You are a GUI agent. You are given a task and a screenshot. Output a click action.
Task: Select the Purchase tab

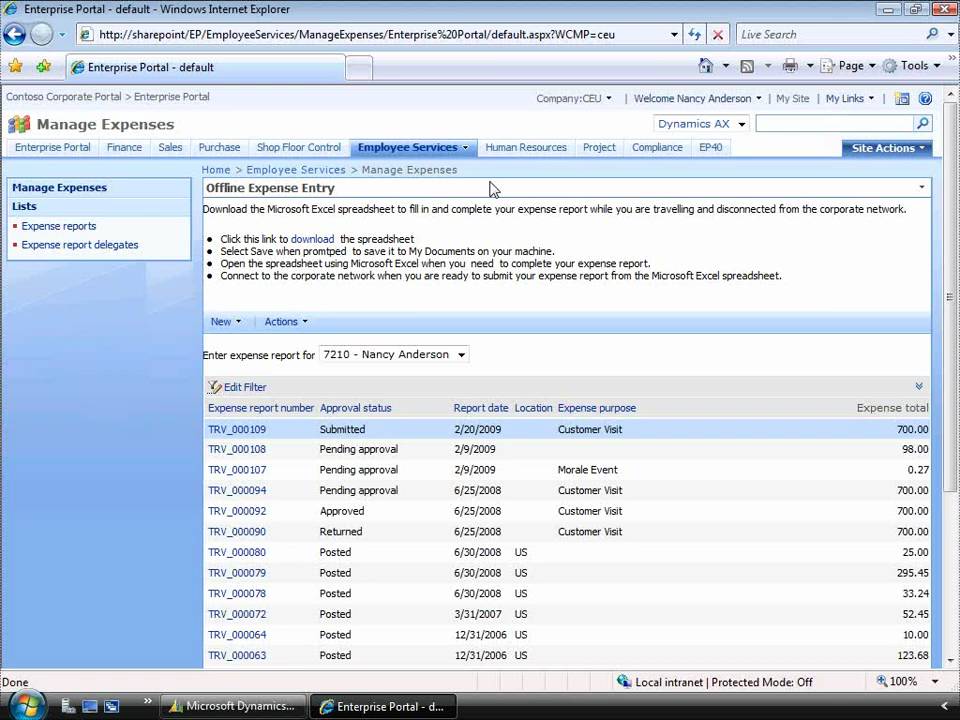point(219,148)
